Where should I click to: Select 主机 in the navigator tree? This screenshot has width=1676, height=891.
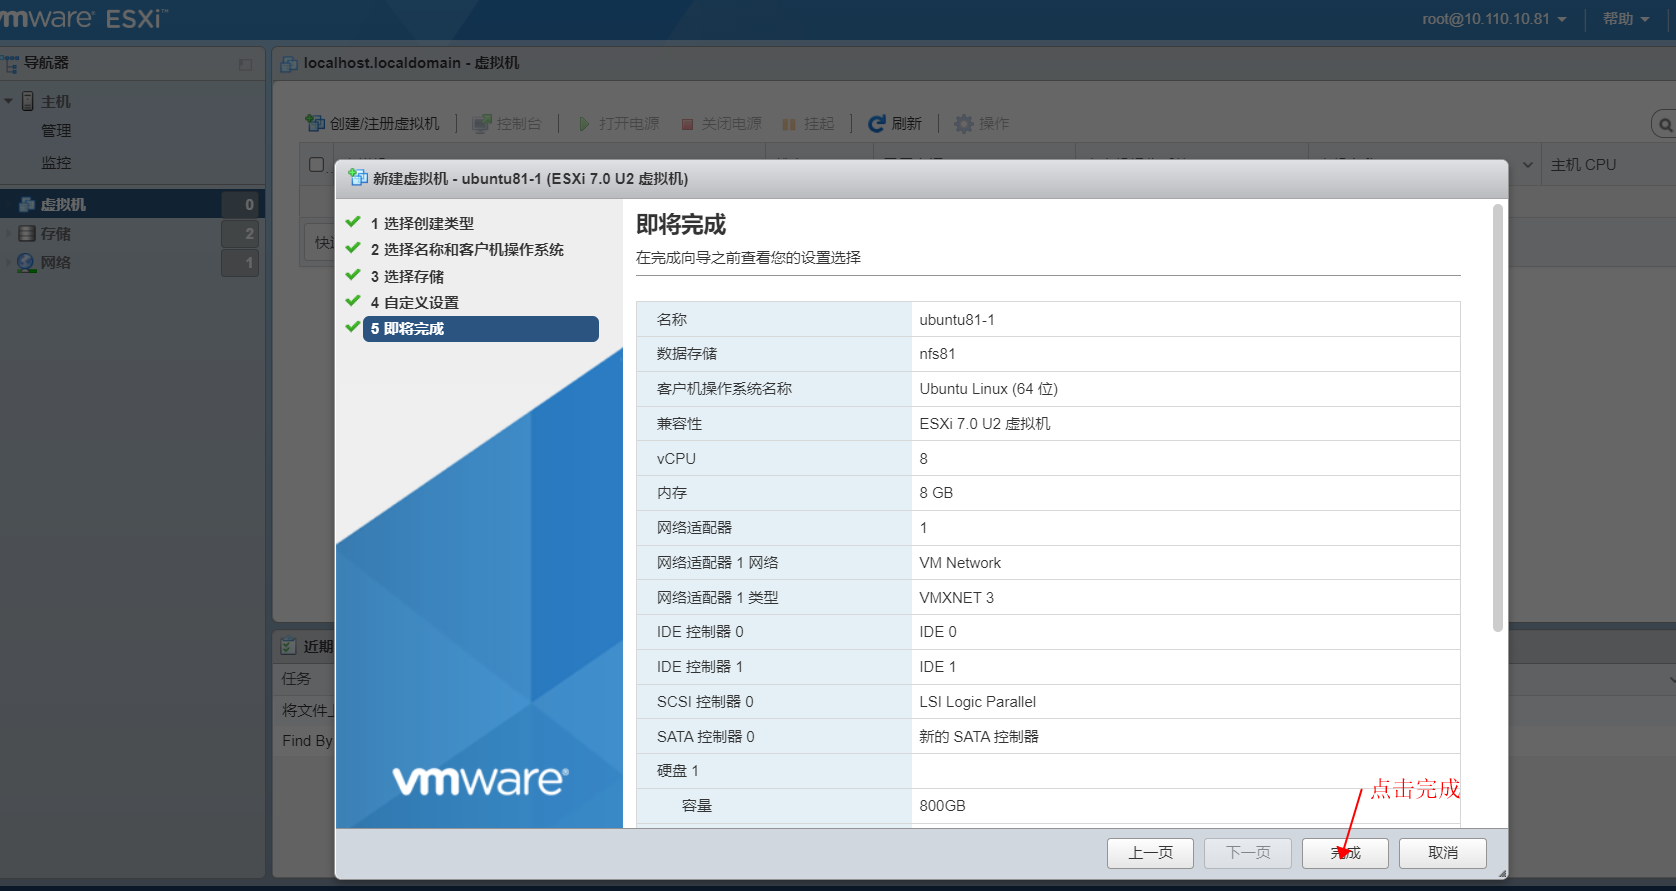tap(56, 101)
